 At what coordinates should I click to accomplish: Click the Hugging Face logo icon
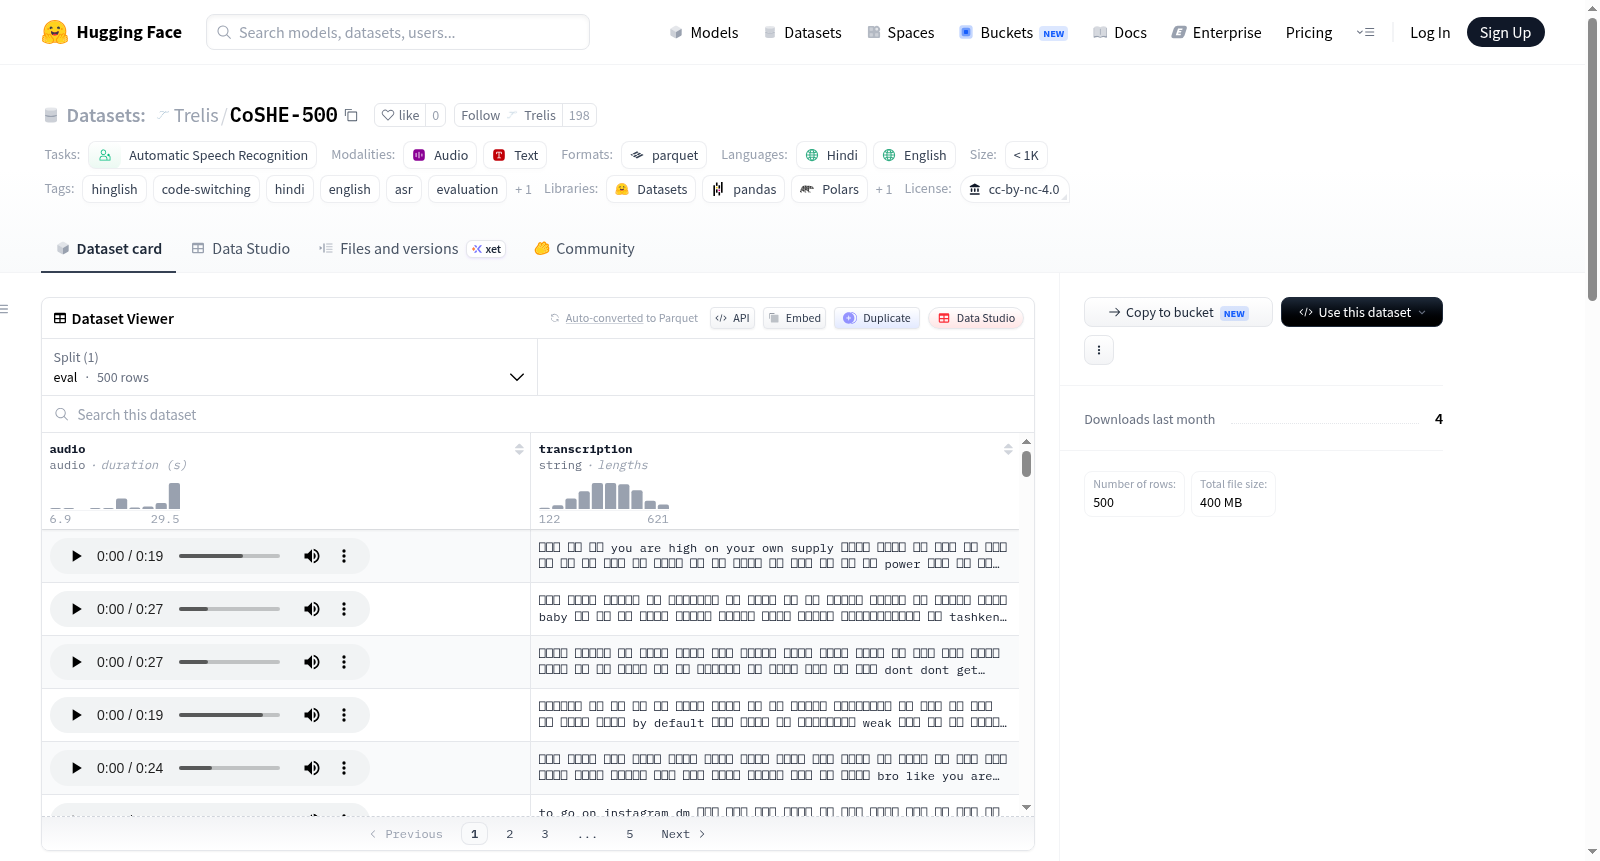pos(55,32)
